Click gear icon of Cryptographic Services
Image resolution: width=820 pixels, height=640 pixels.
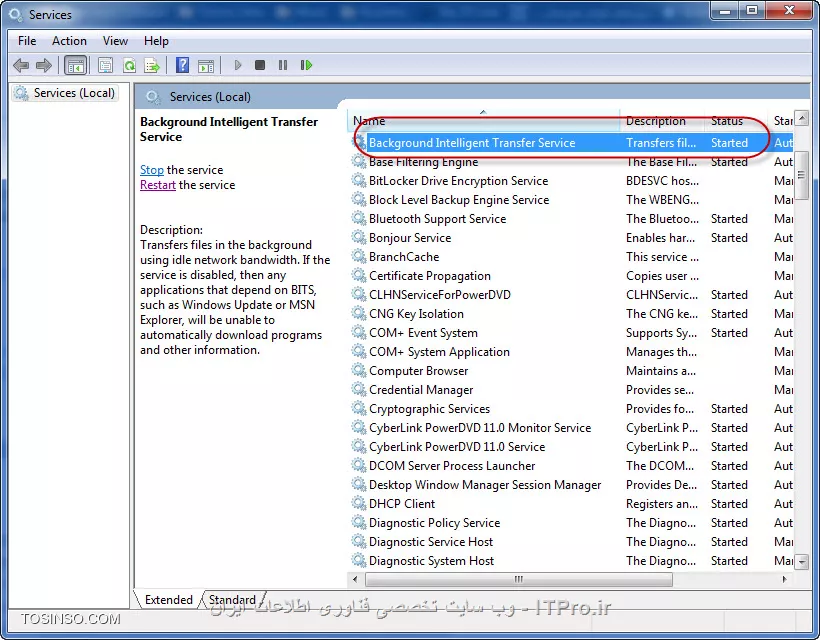click(358, 408)
